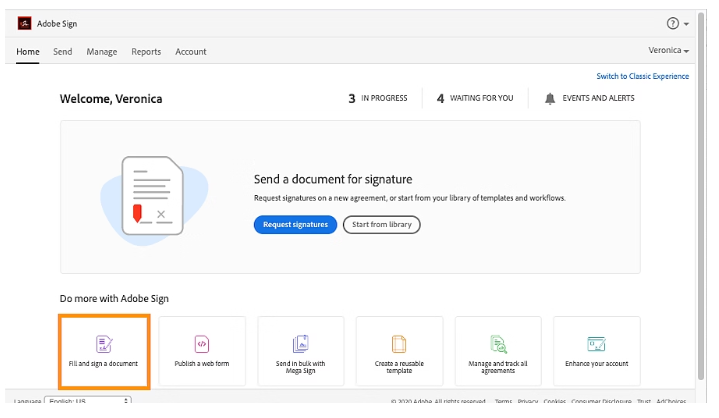Open the Account tab
Viewport: 719px width, 418px height.
pos(191,52)
